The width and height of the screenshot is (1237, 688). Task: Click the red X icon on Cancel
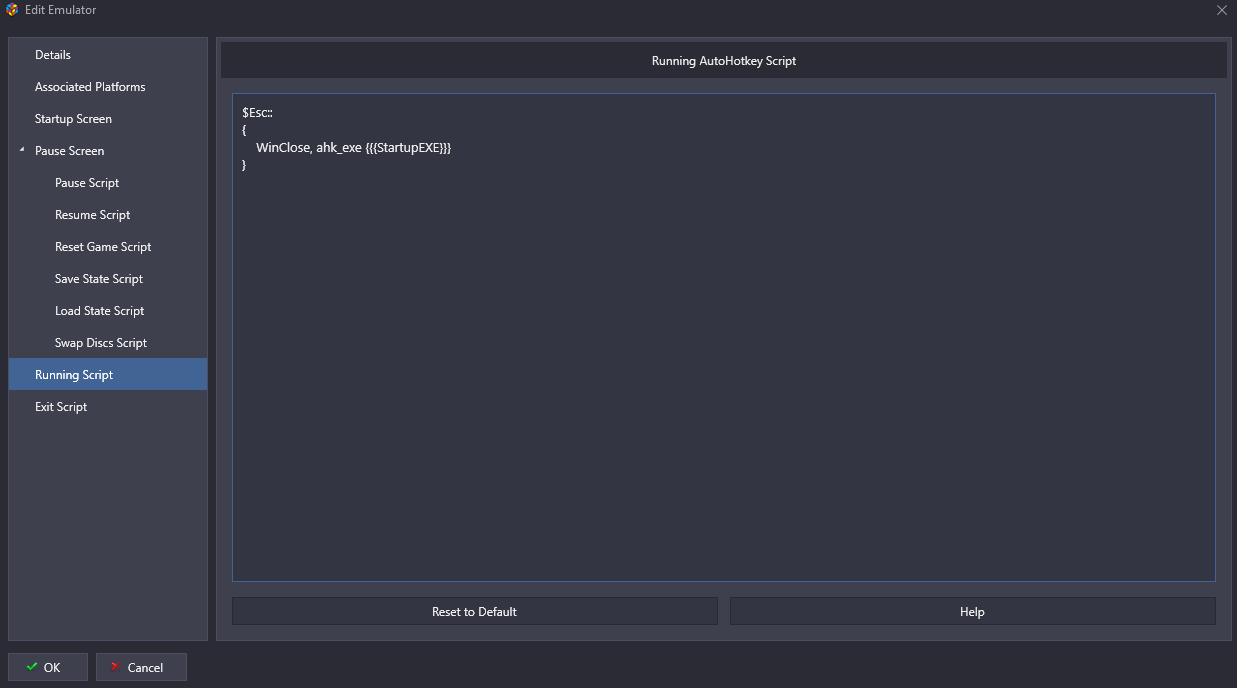click(x=116, y=666)
